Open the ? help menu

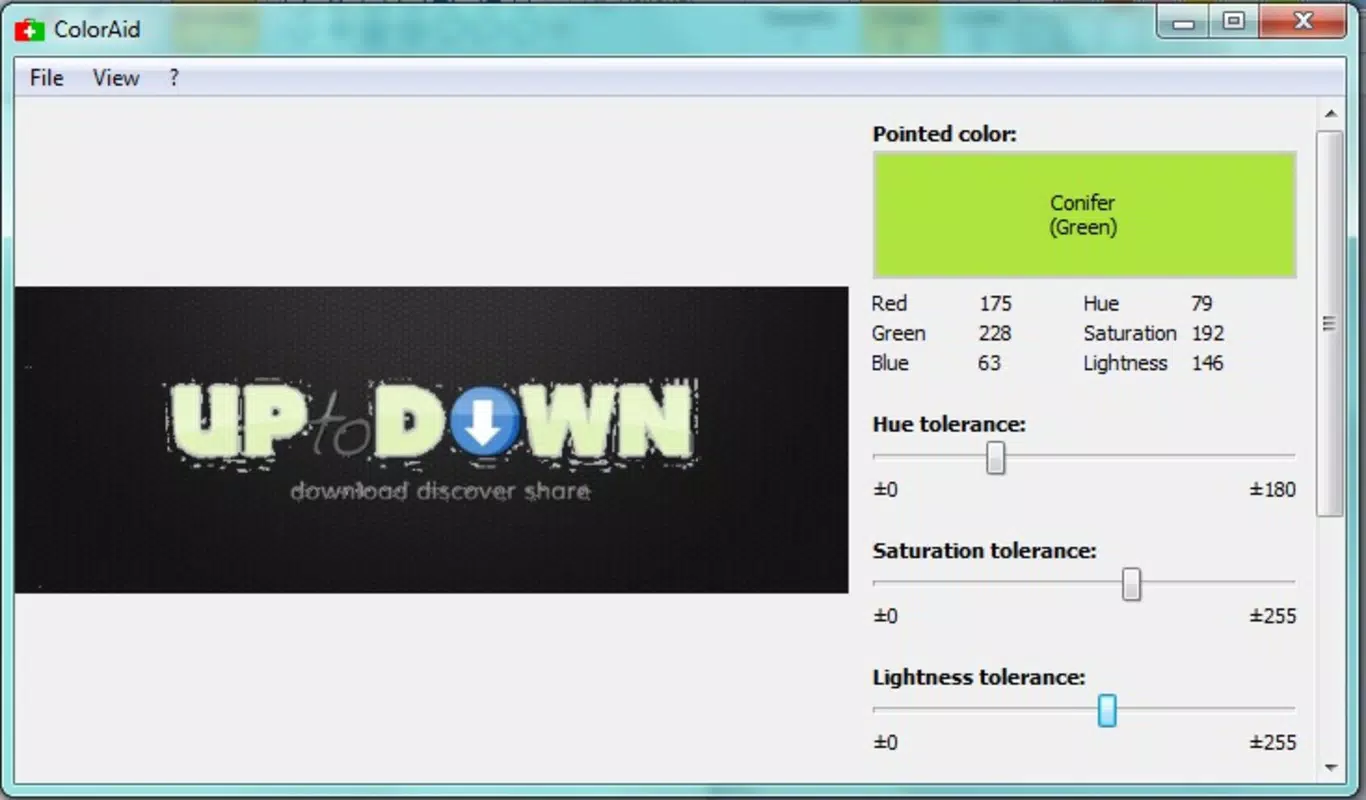pos(174,78)
